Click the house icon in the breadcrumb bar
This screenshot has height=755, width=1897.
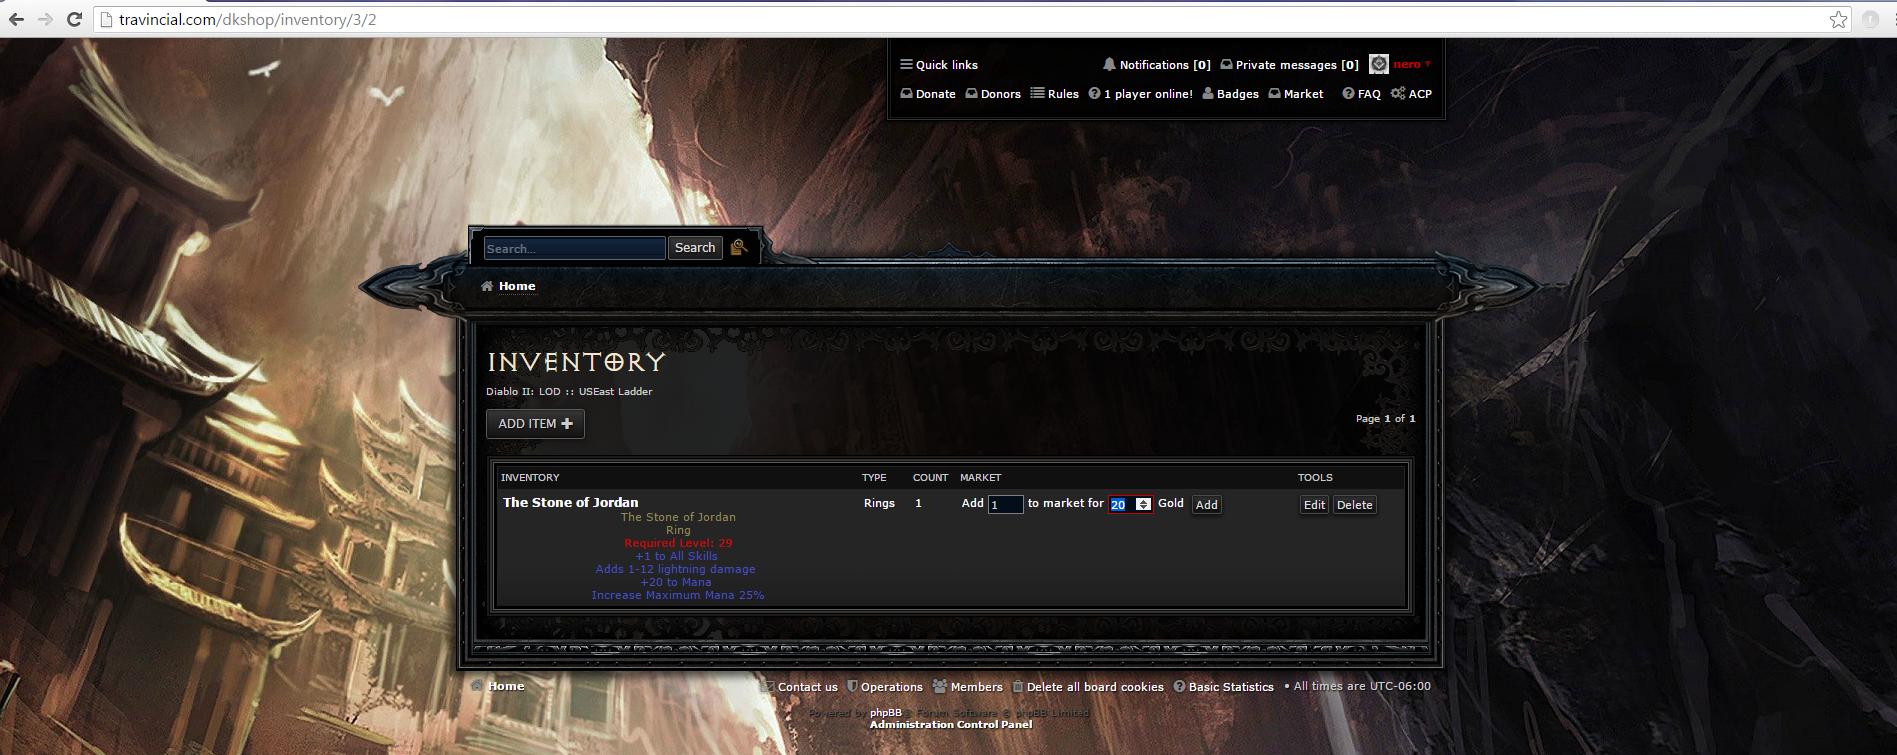pos(487,286)
